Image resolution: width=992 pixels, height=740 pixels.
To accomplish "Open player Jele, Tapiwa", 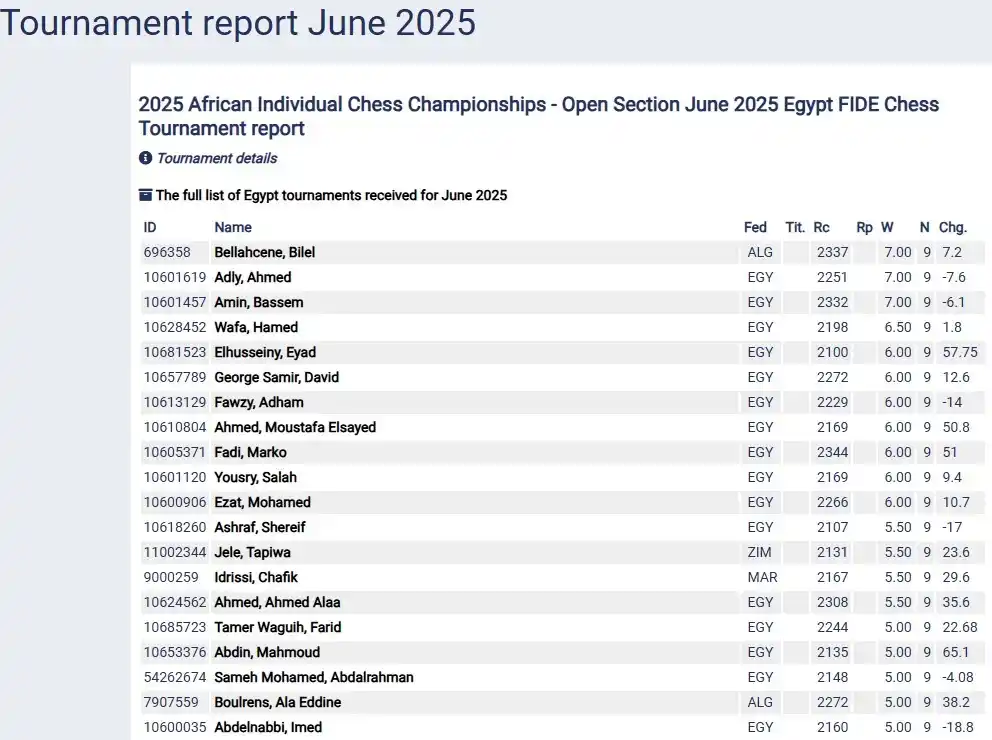I will [252, 552].
